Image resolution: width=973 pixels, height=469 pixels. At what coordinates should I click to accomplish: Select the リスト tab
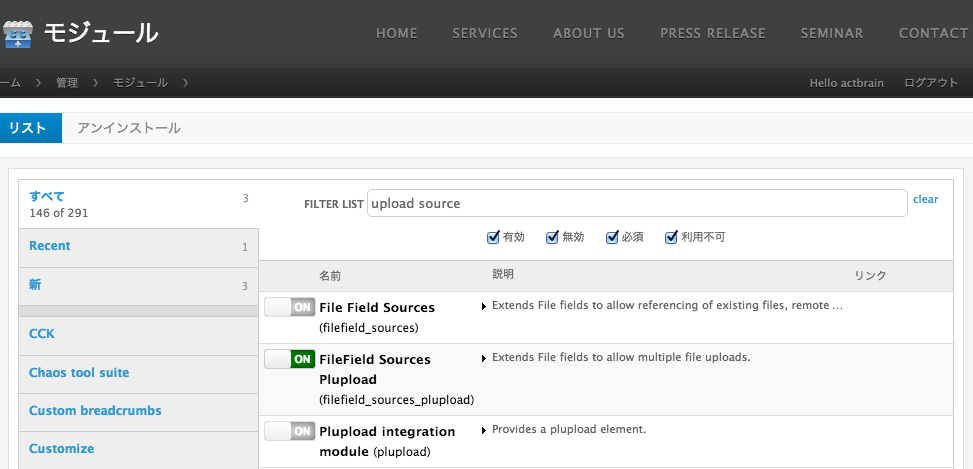point(28,128)
